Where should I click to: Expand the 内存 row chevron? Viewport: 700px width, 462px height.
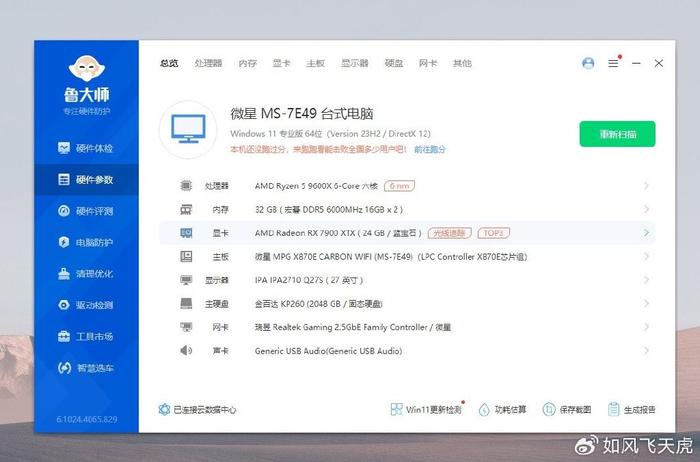click(x=646, y=209)
